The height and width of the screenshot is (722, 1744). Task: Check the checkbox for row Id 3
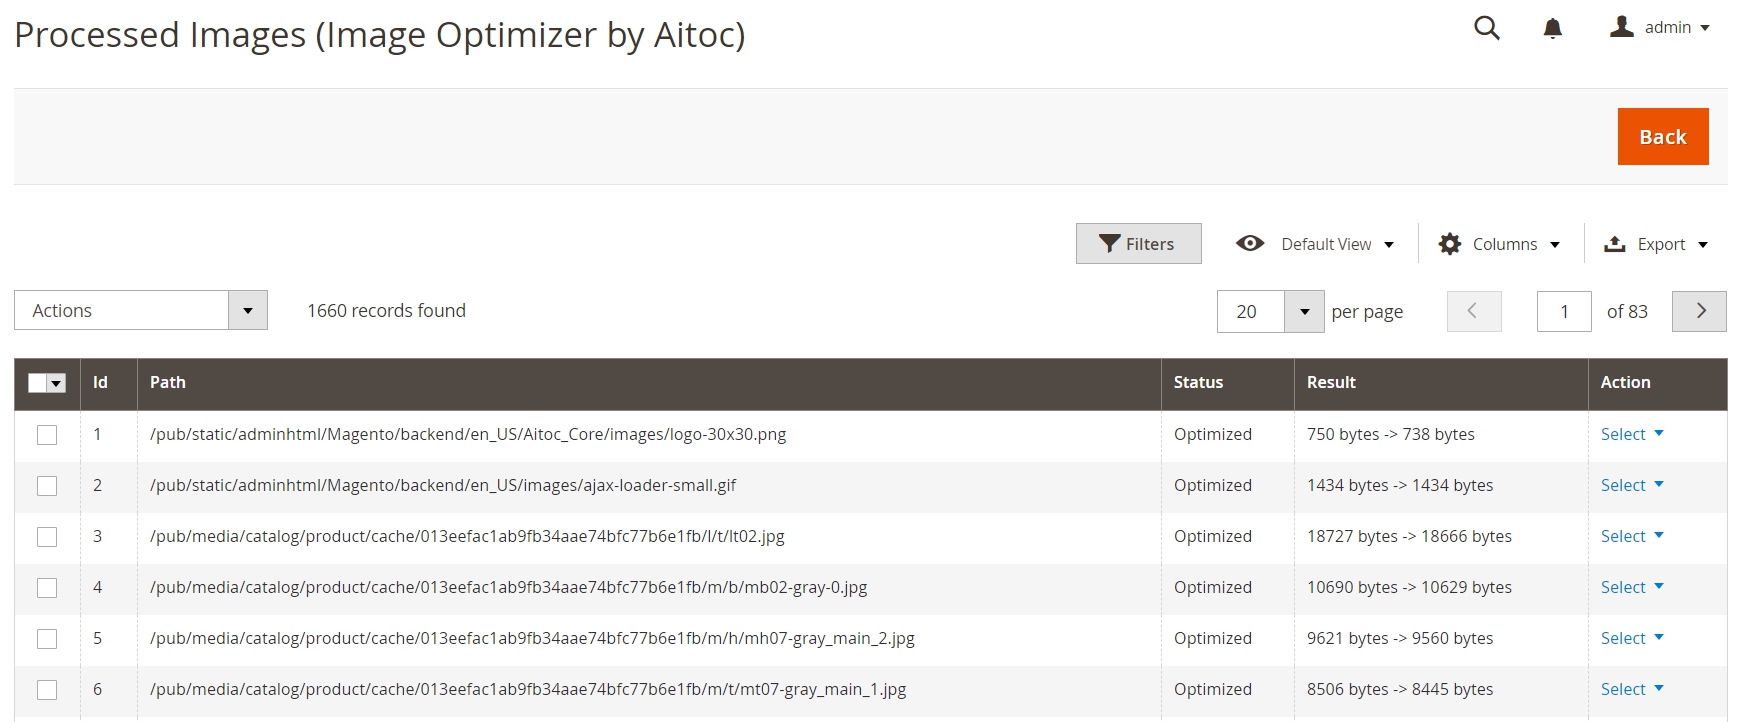47,537
